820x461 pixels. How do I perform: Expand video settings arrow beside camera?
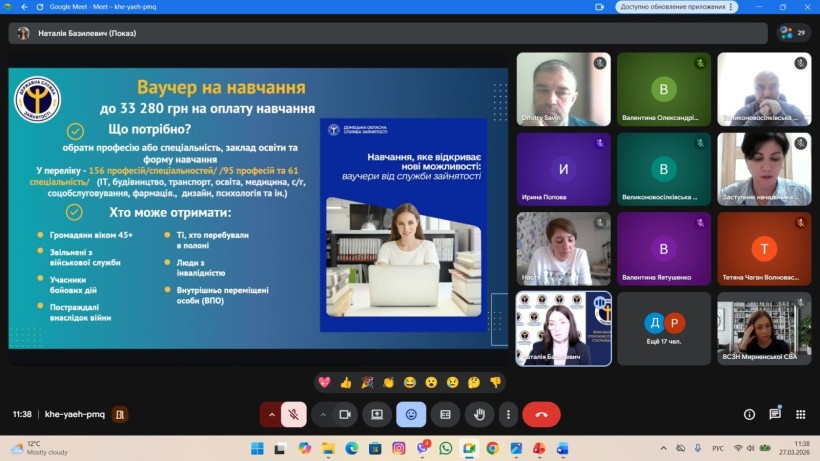click(323, 414)
